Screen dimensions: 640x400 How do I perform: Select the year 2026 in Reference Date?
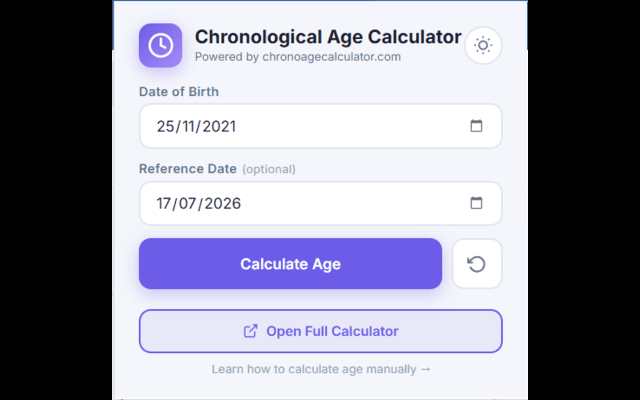[x=222, y=203]
